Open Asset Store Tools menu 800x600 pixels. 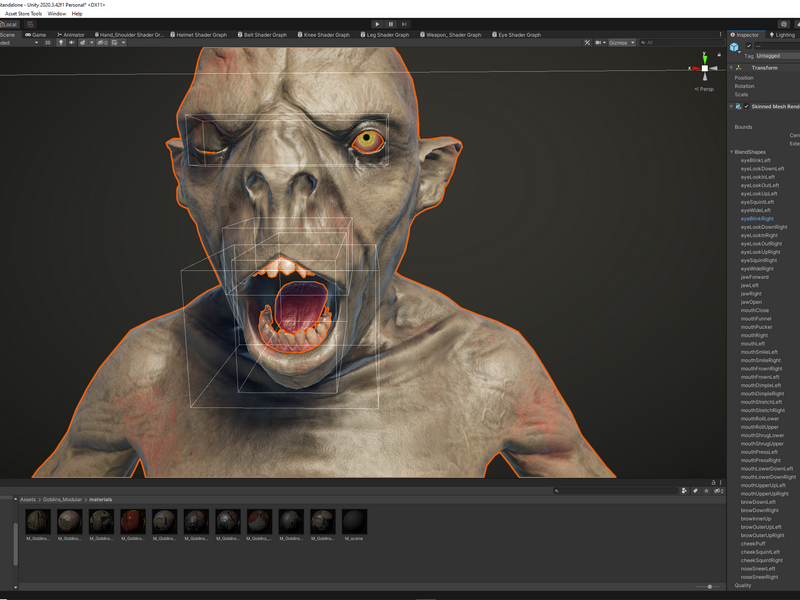coord(23,14)
